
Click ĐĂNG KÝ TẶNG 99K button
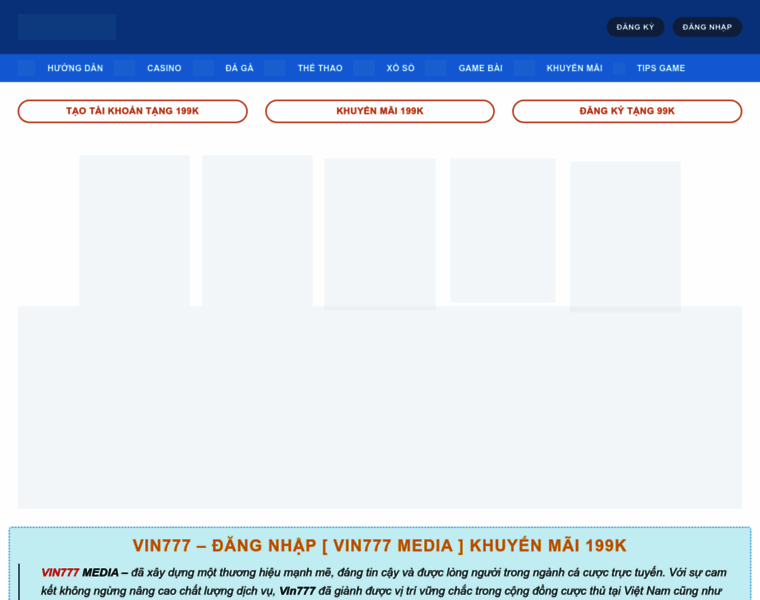coord(627,111)
